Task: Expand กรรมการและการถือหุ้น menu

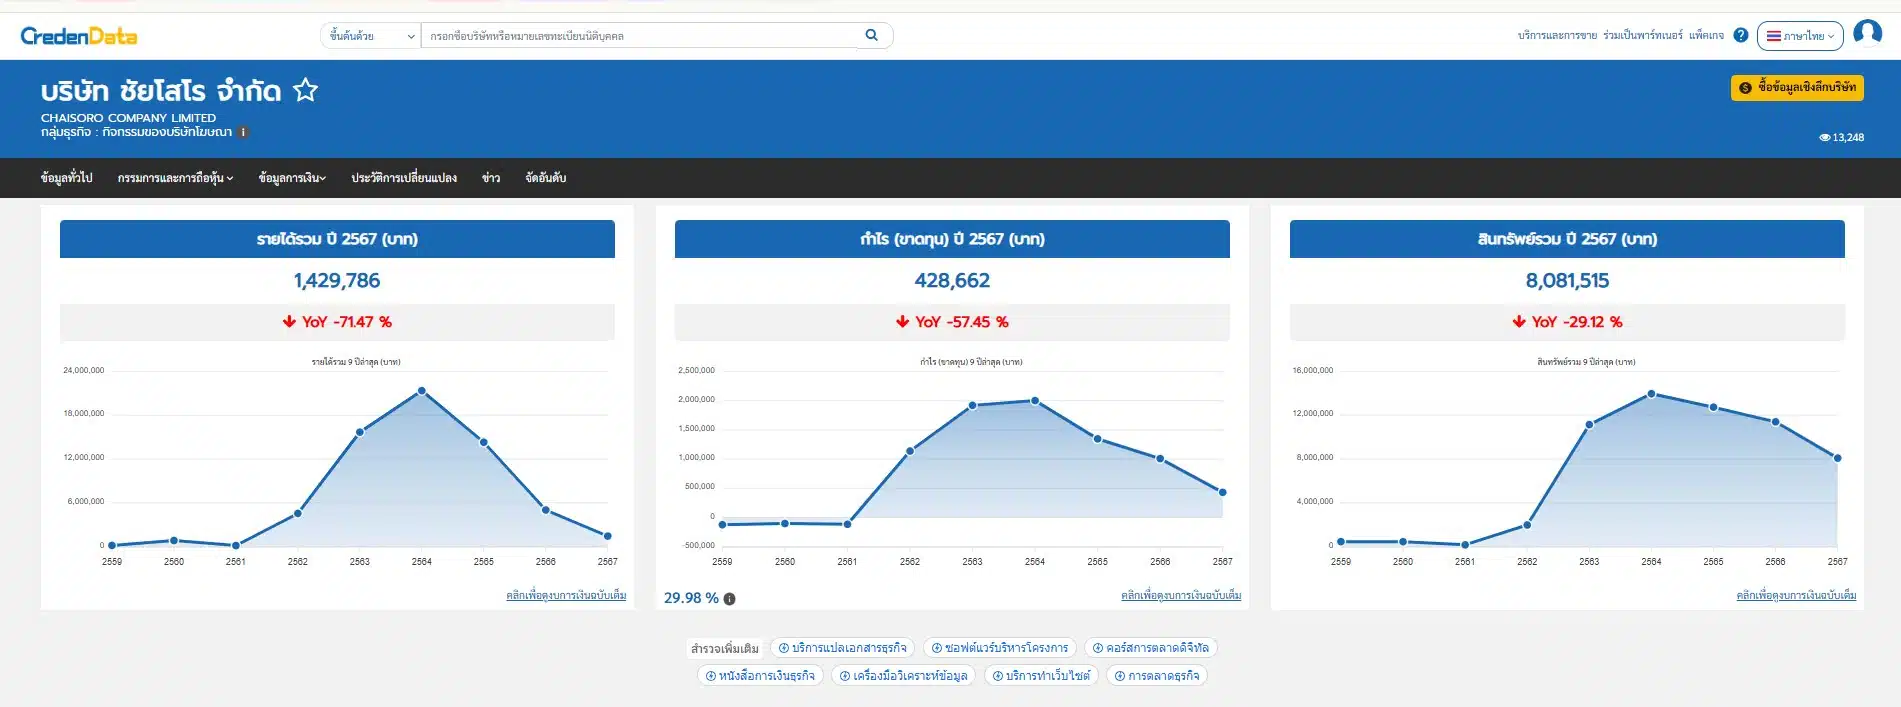Action: coord(175,178)
